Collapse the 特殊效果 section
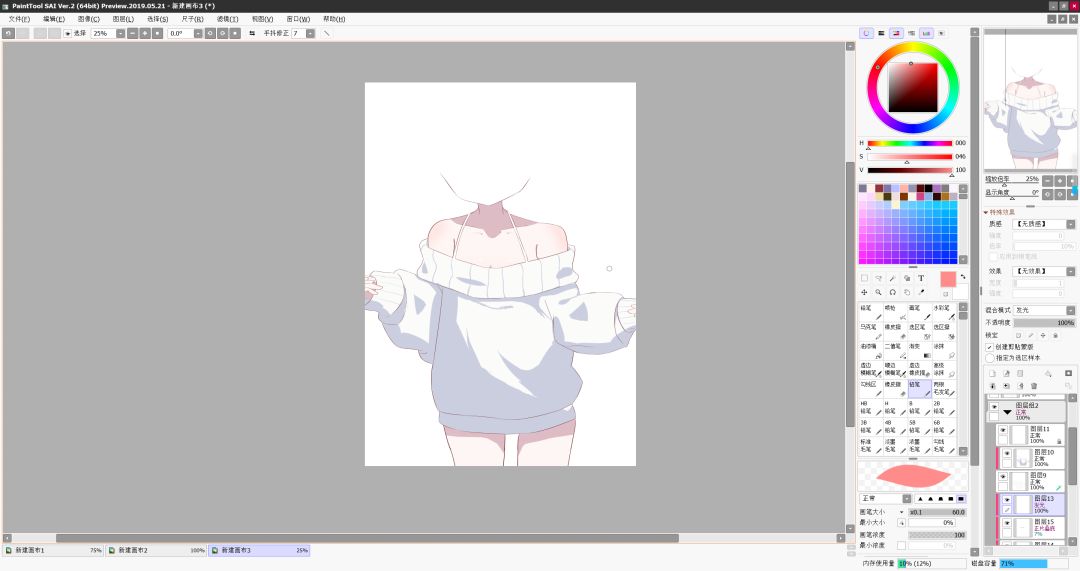 click(x=986, y=212)
